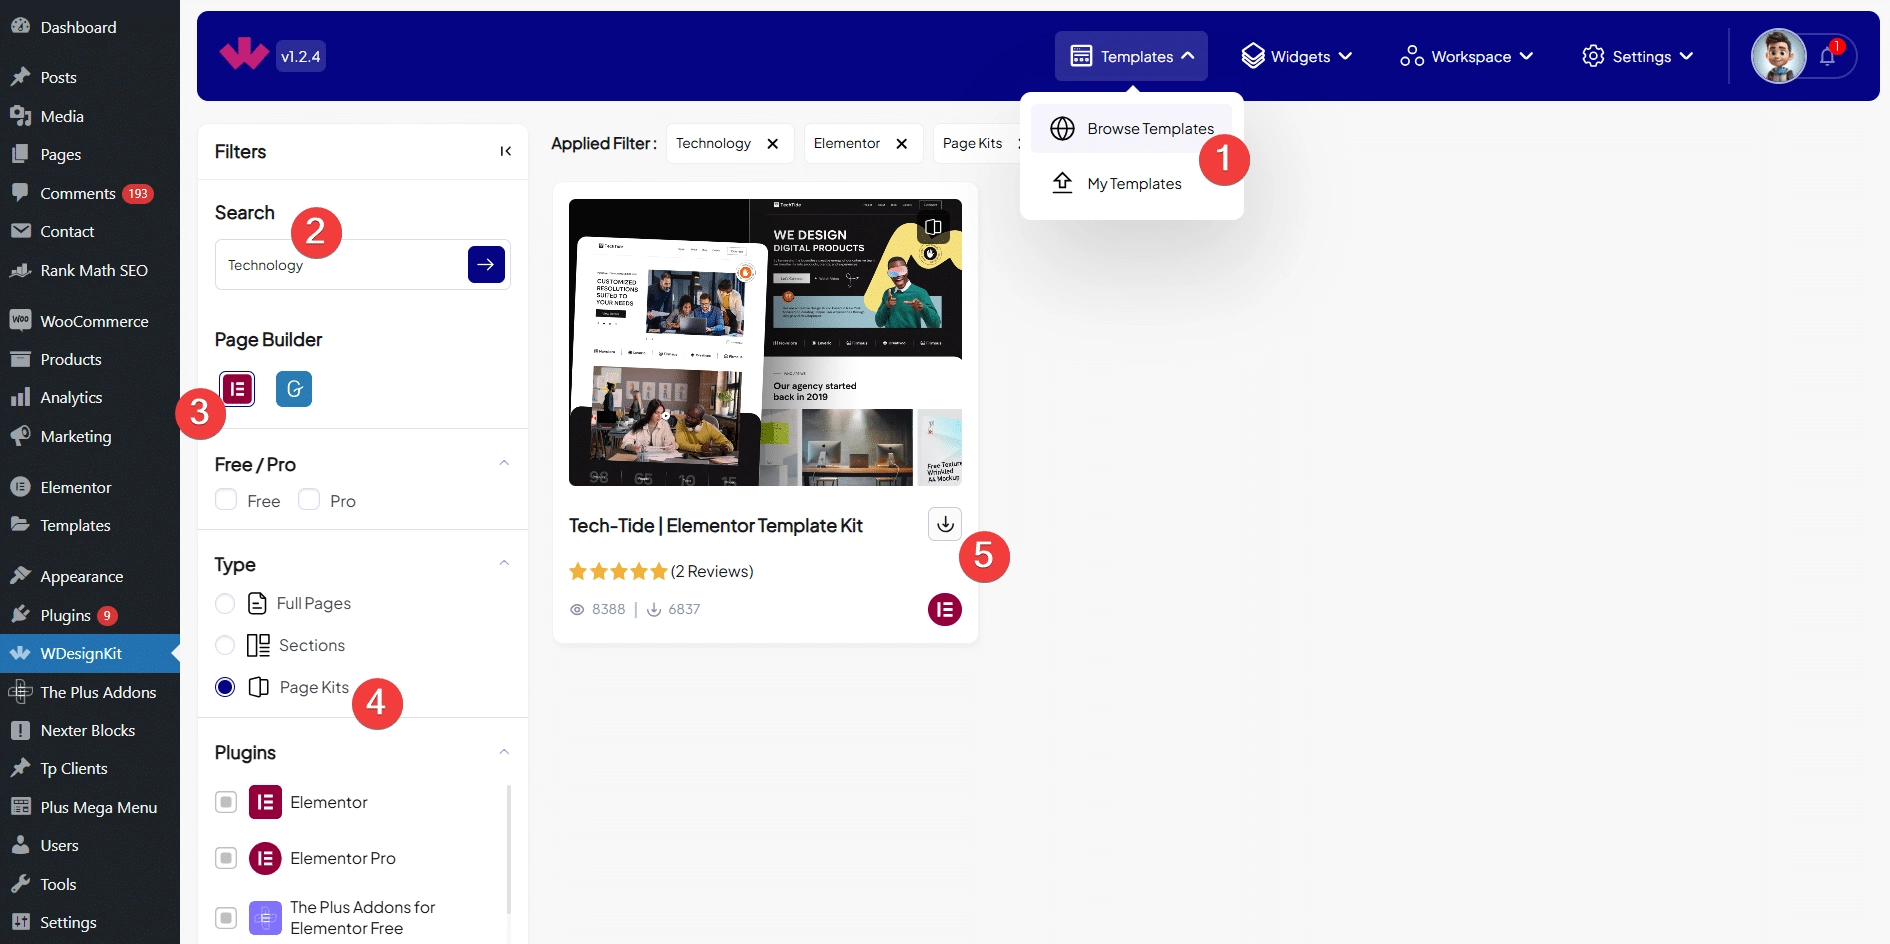Open The Plus Addons in sidebar
Viewport: 1890px width, 944px height.
point(98,692)
